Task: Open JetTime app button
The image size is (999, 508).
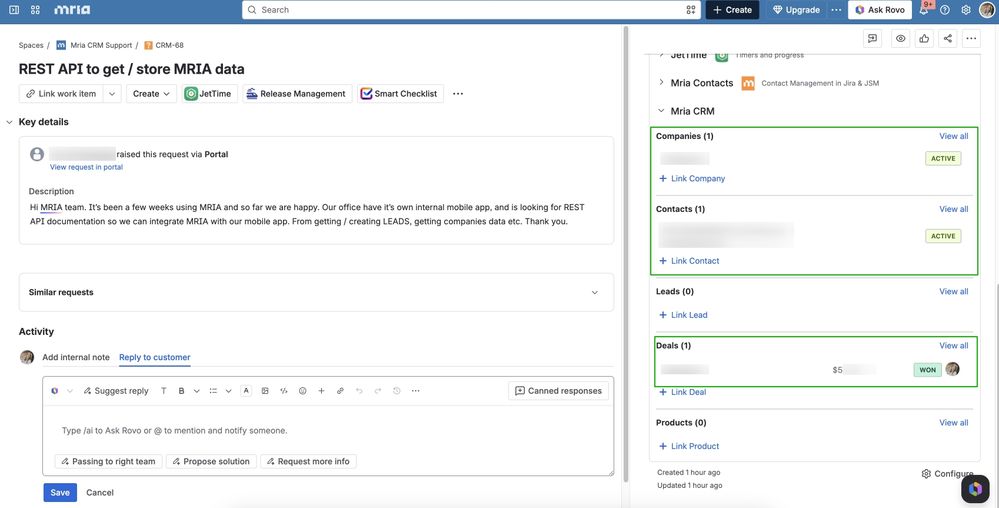Action: 210,94
